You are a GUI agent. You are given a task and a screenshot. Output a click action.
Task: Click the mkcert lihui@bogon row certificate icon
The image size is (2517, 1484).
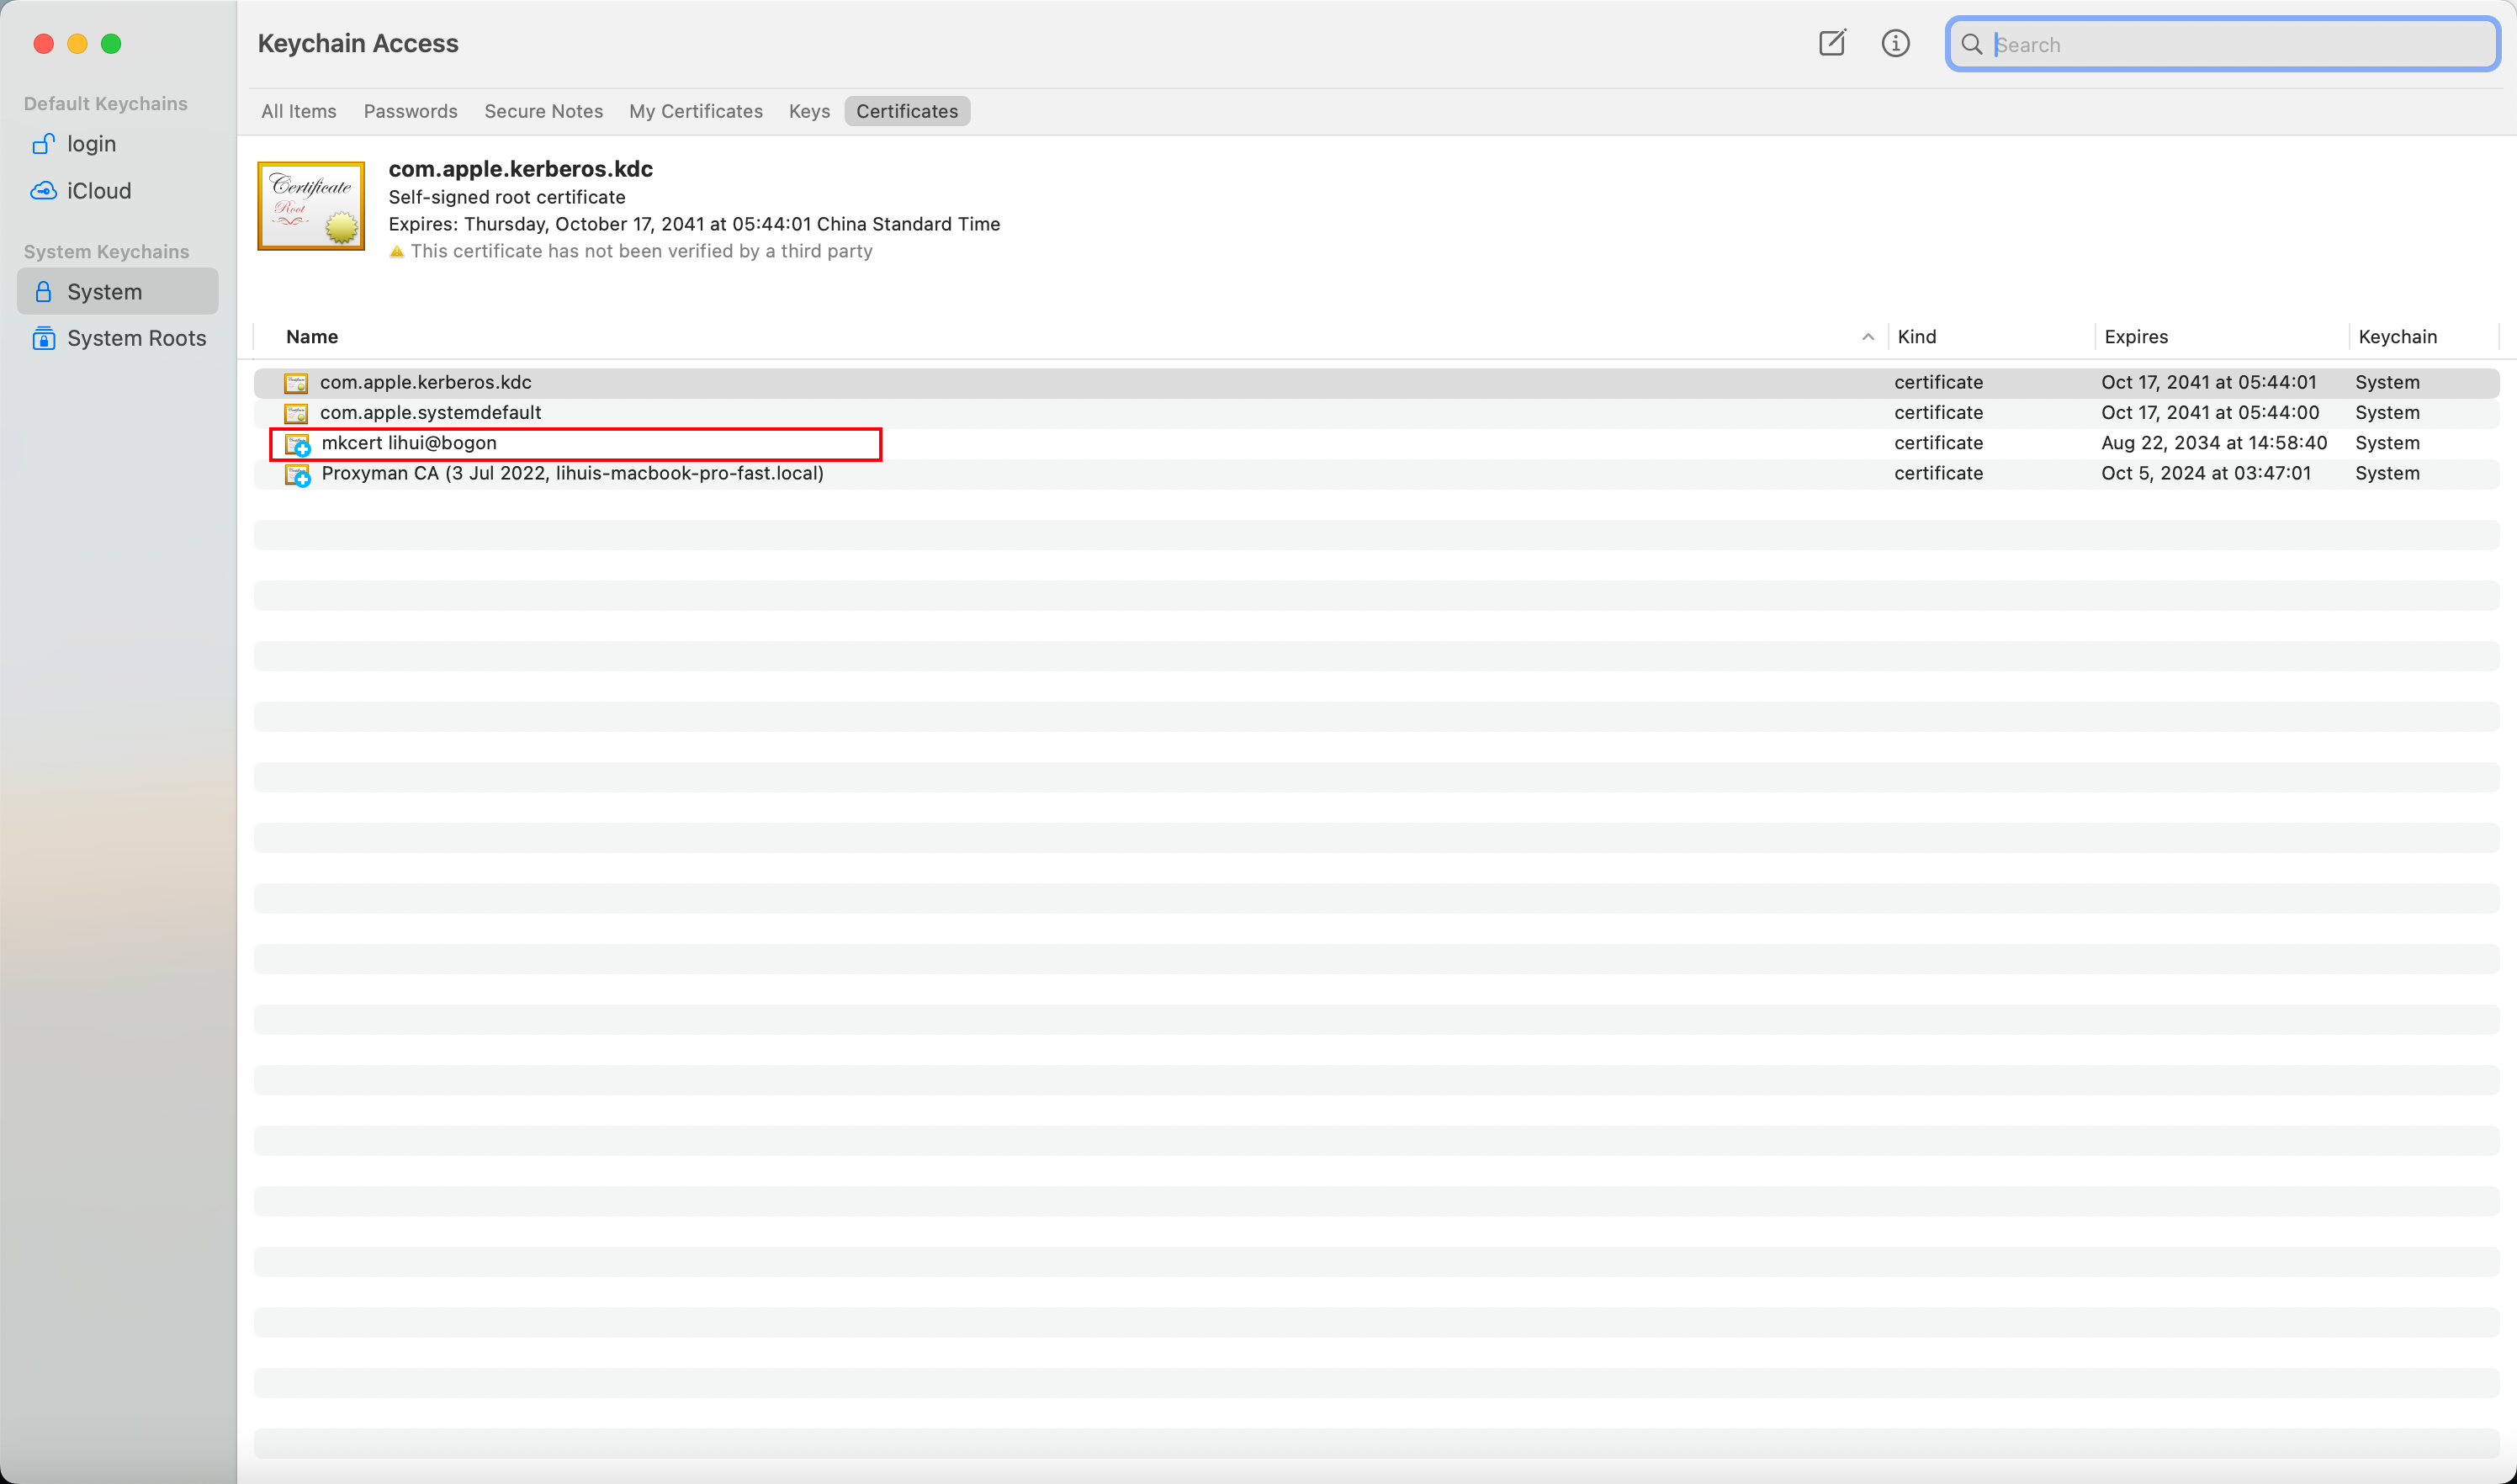pyautogui.click(x=297, y=444)
